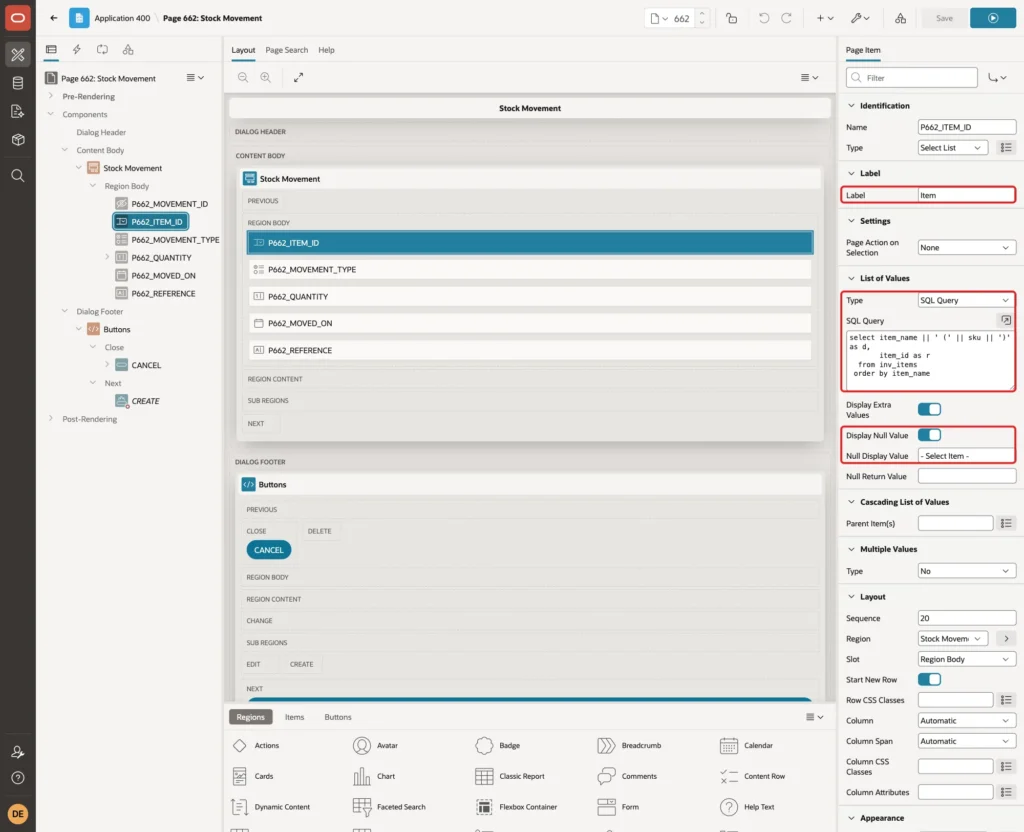Open the Slot Region Body dropdown

(967, 659)
